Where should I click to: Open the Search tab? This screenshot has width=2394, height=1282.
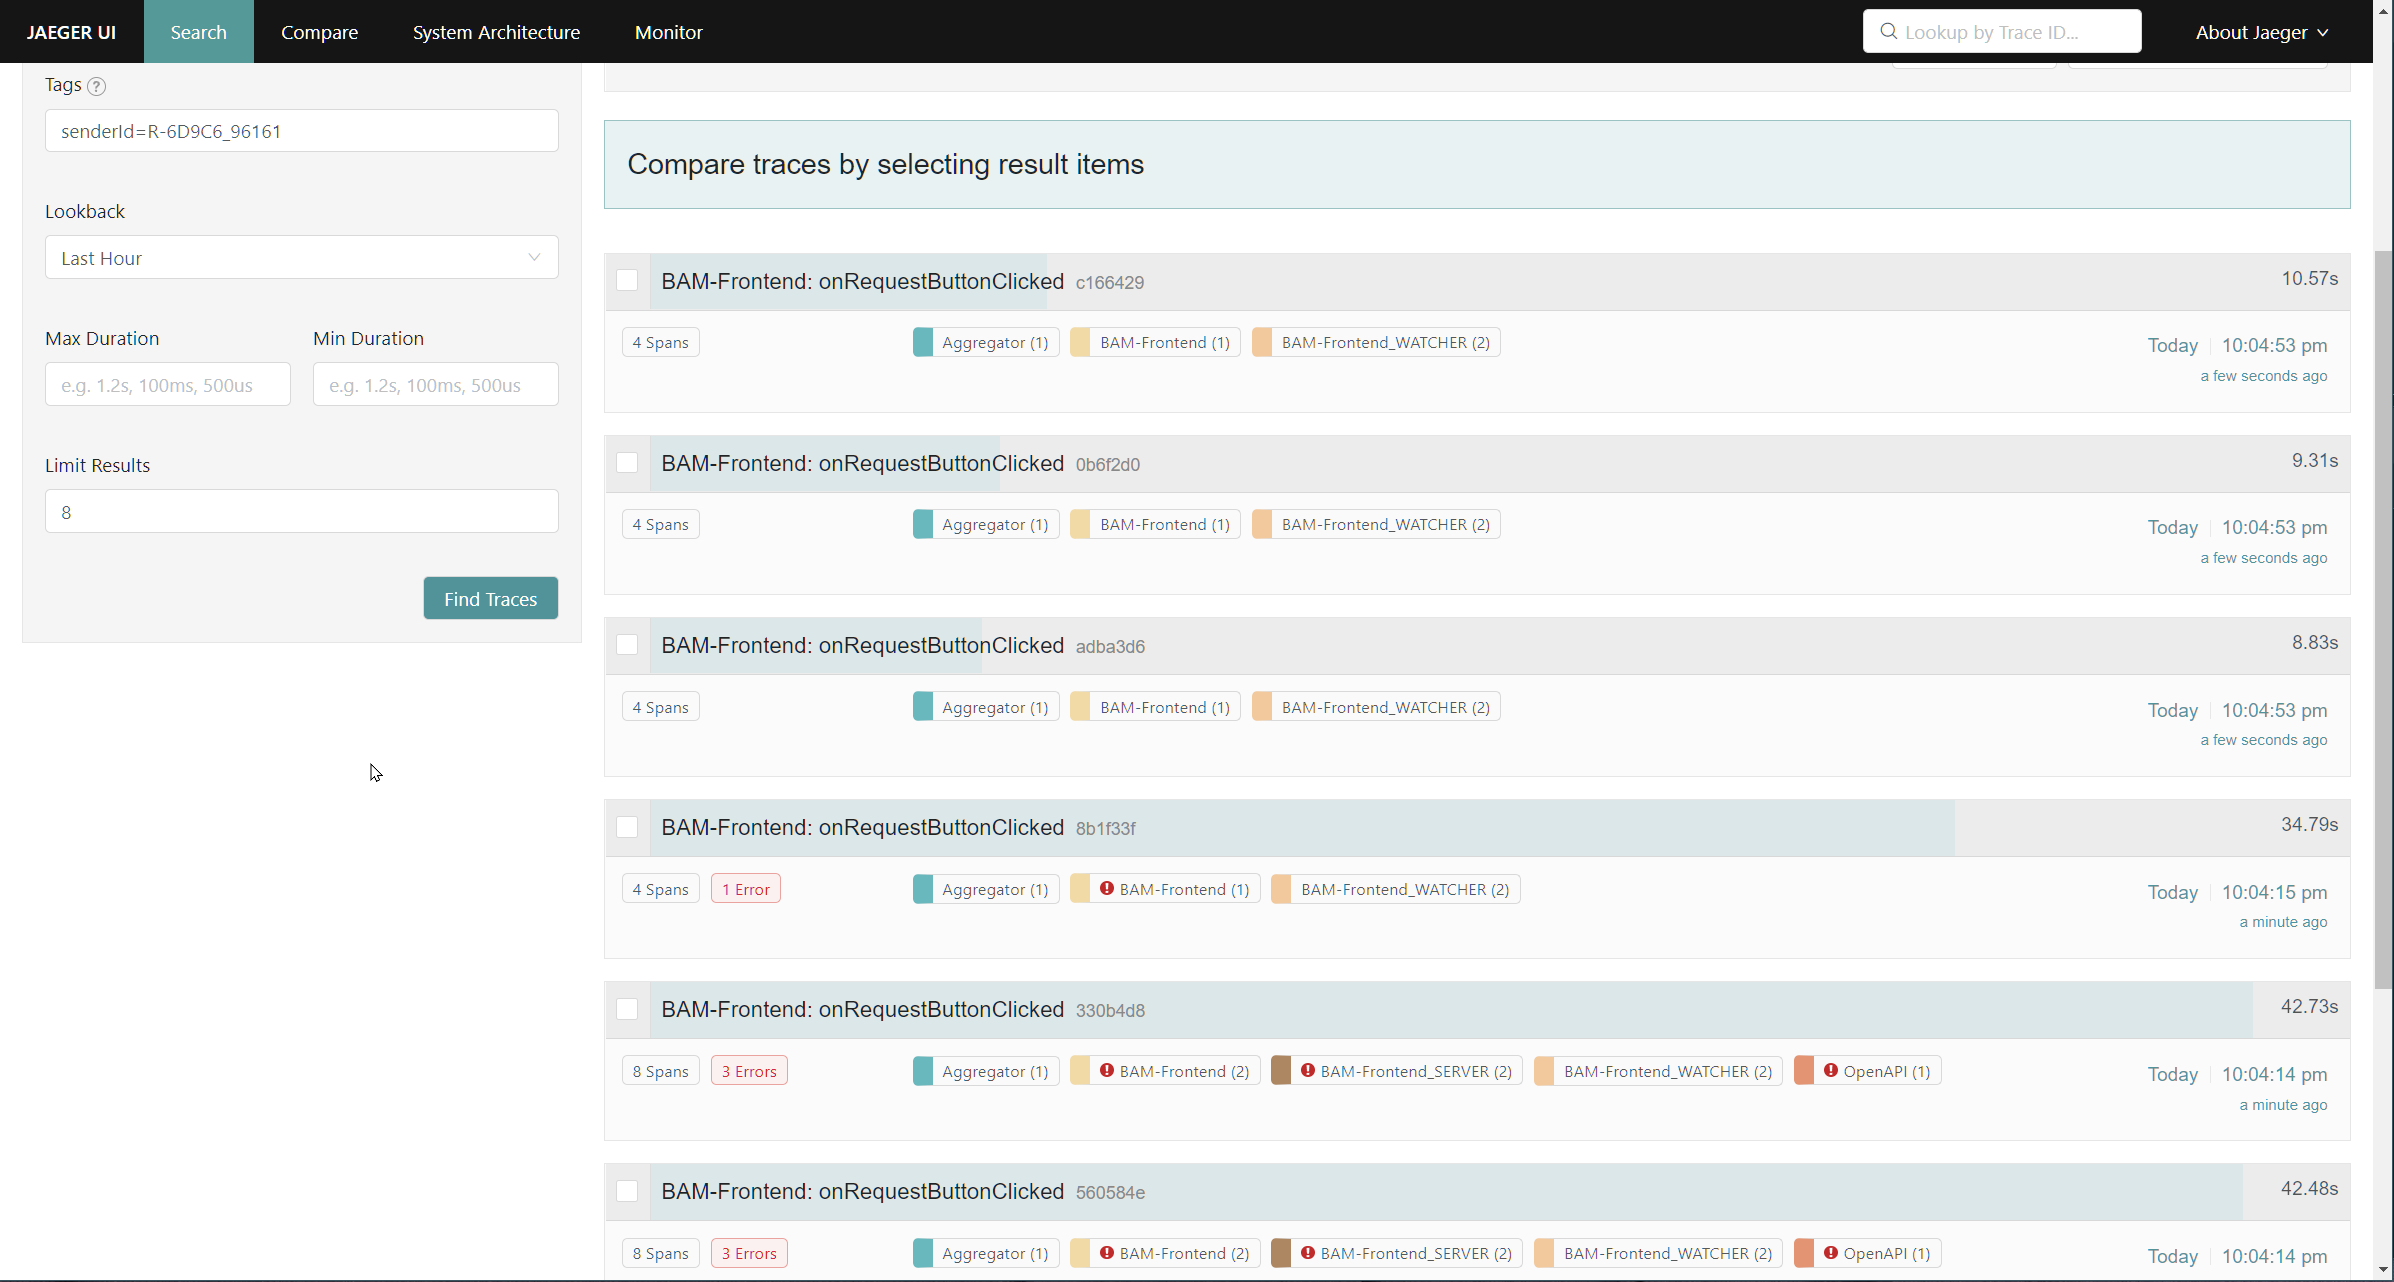pos(198,32)
